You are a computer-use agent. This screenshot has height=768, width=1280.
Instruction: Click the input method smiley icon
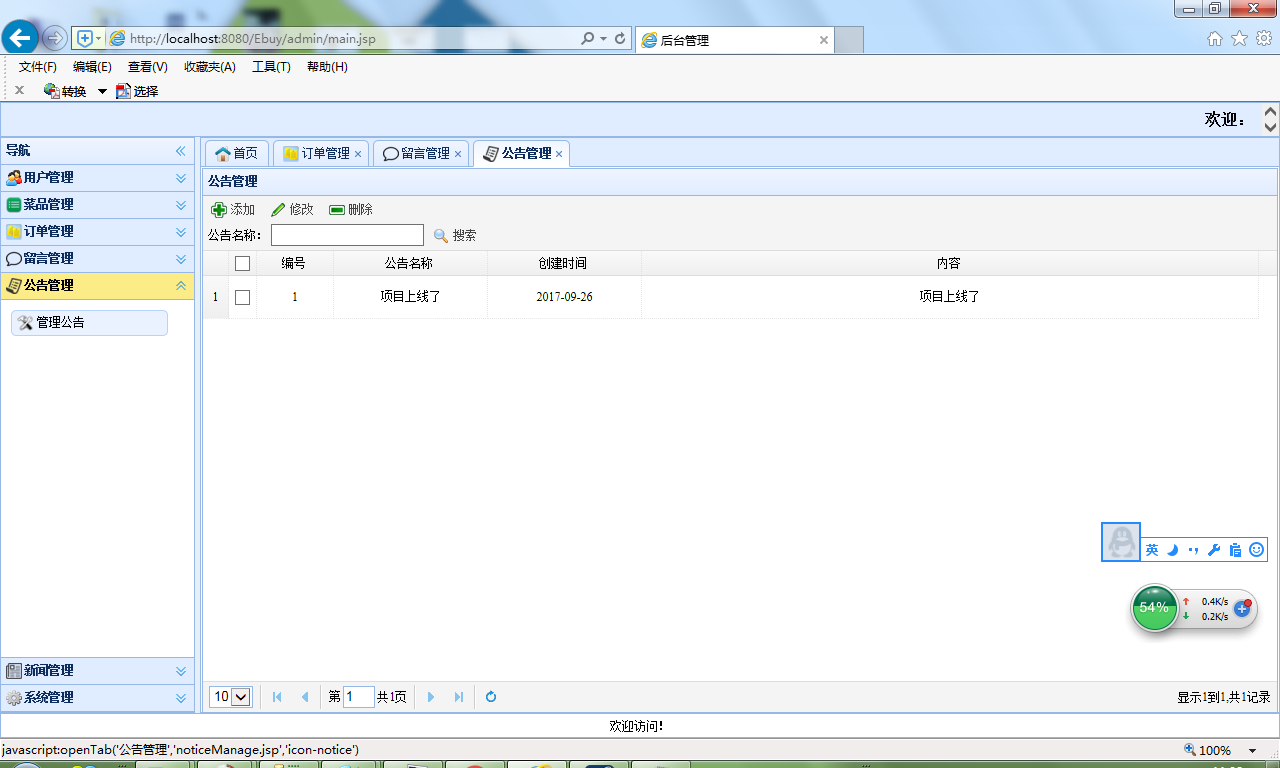(1257, 550)
